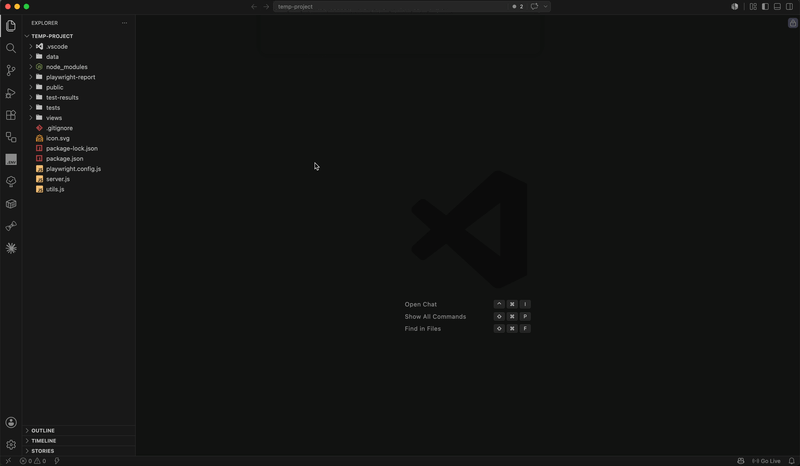Expand the test-results folder
This screenshot has width=800, height=466.
pos(79,97)
